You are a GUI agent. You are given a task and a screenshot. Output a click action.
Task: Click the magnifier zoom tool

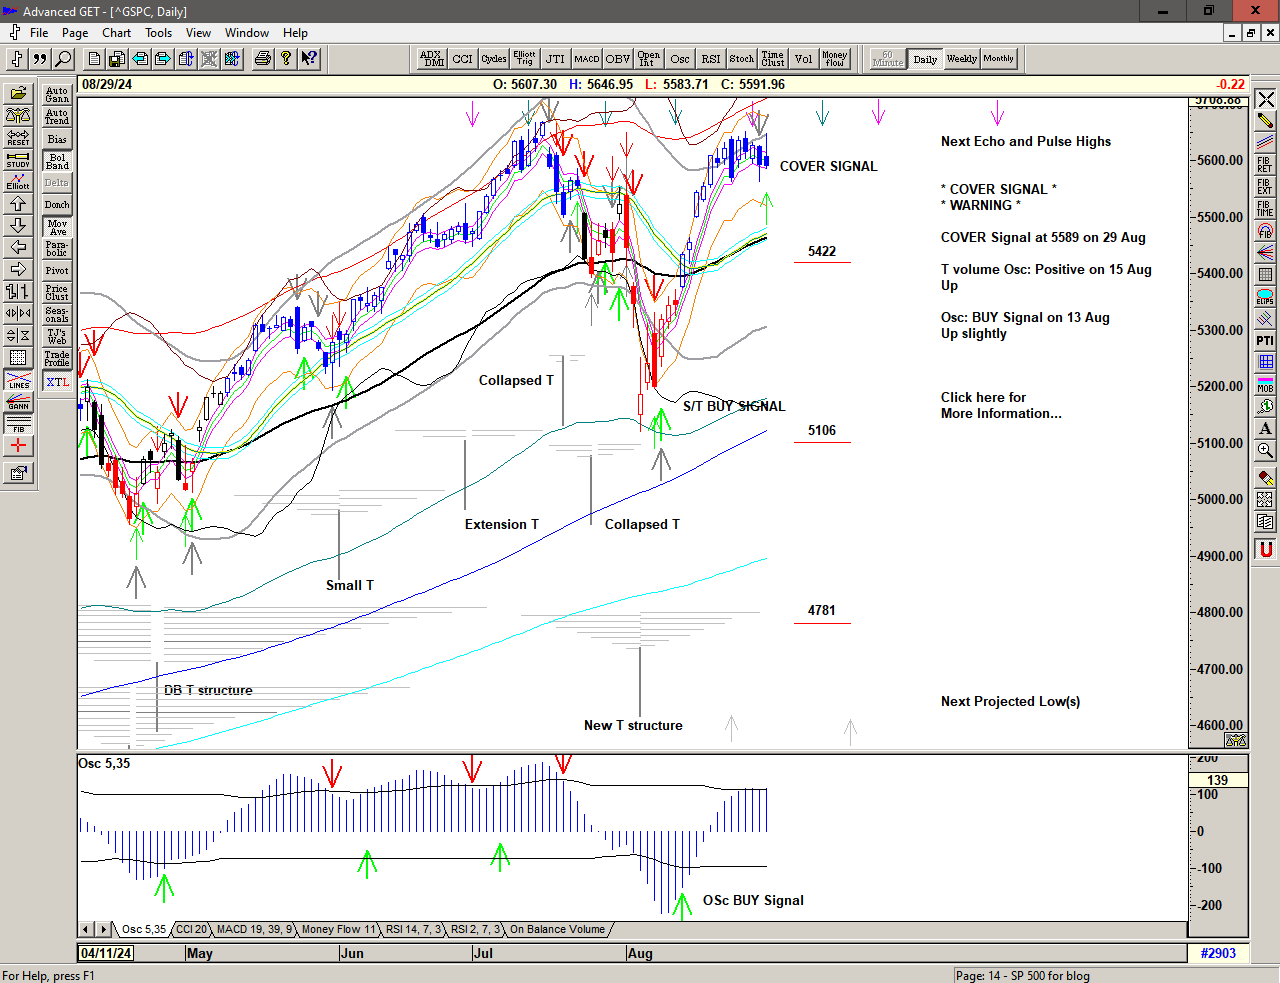[1265, 451]
